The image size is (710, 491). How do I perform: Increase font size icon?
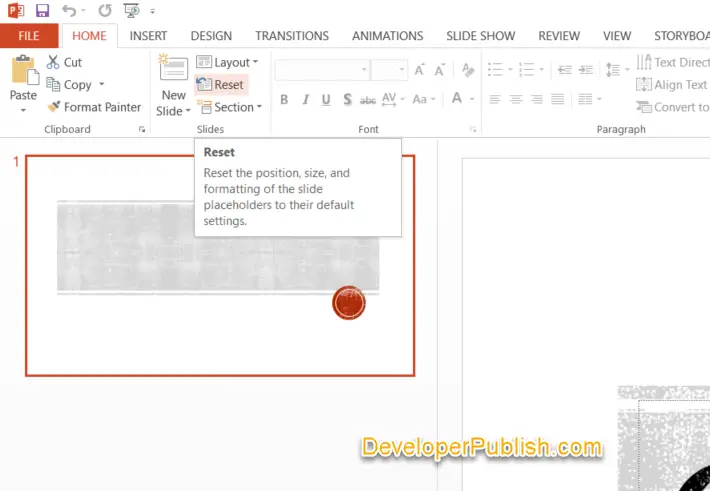click(419, 70)
